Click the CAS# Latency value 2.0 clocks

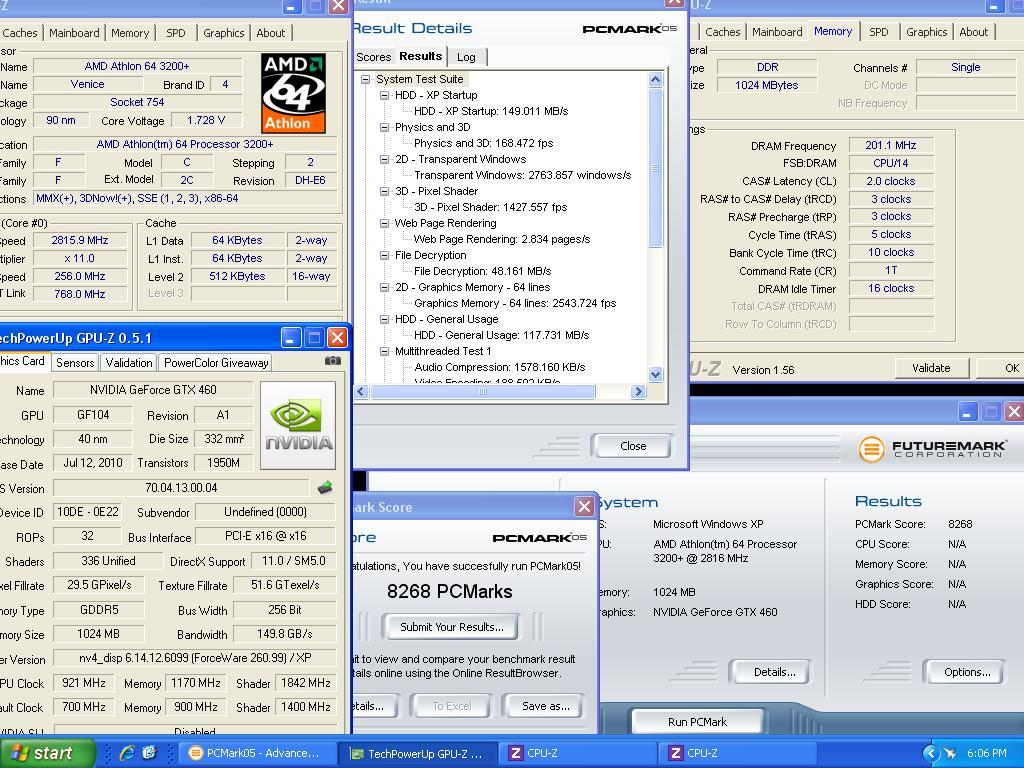(891, 181)
